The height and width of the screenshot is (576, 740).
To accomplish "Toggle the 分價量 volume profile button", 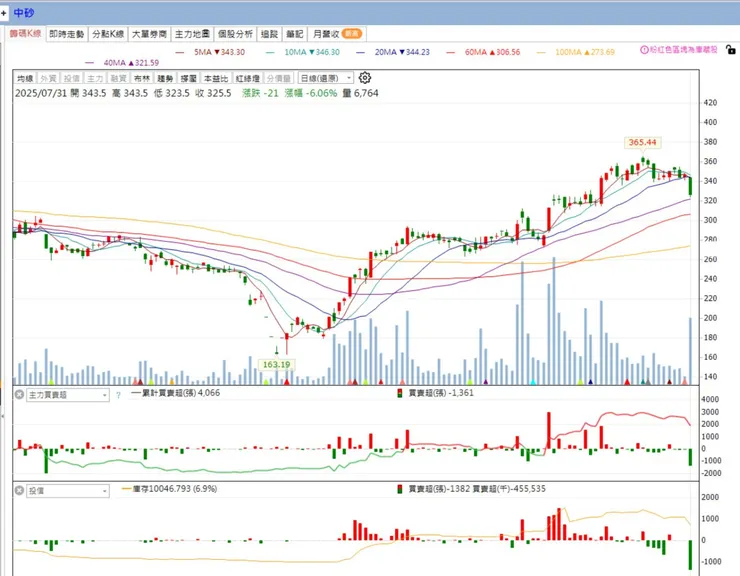I will pyautogui.click(x=278, y=78).
